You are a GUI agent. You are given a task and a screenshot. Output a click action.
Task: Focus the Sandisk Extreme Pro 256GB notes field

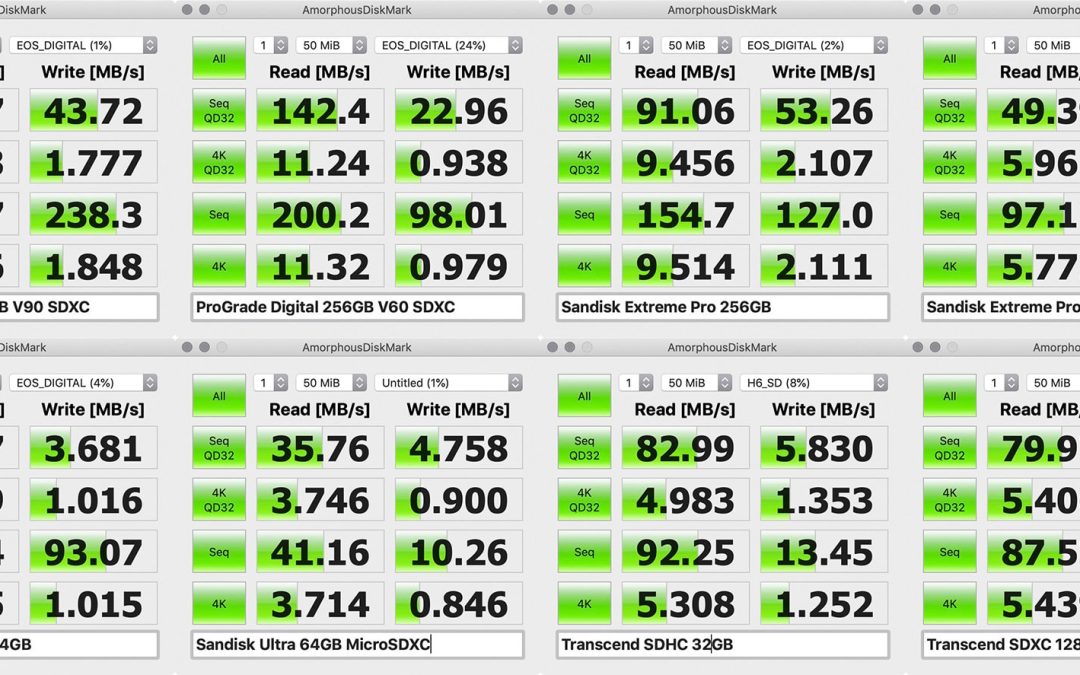(722, 307)
